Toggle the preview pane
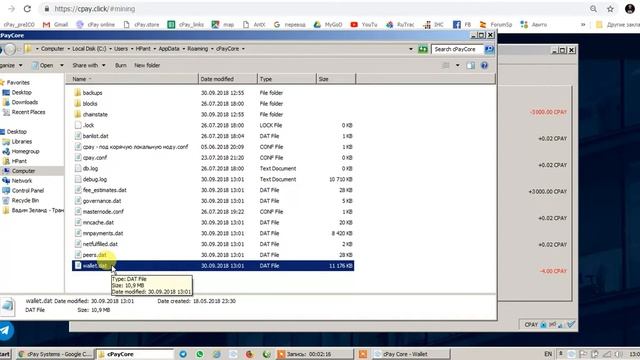 pyautogui.click(x=471, y=65)
